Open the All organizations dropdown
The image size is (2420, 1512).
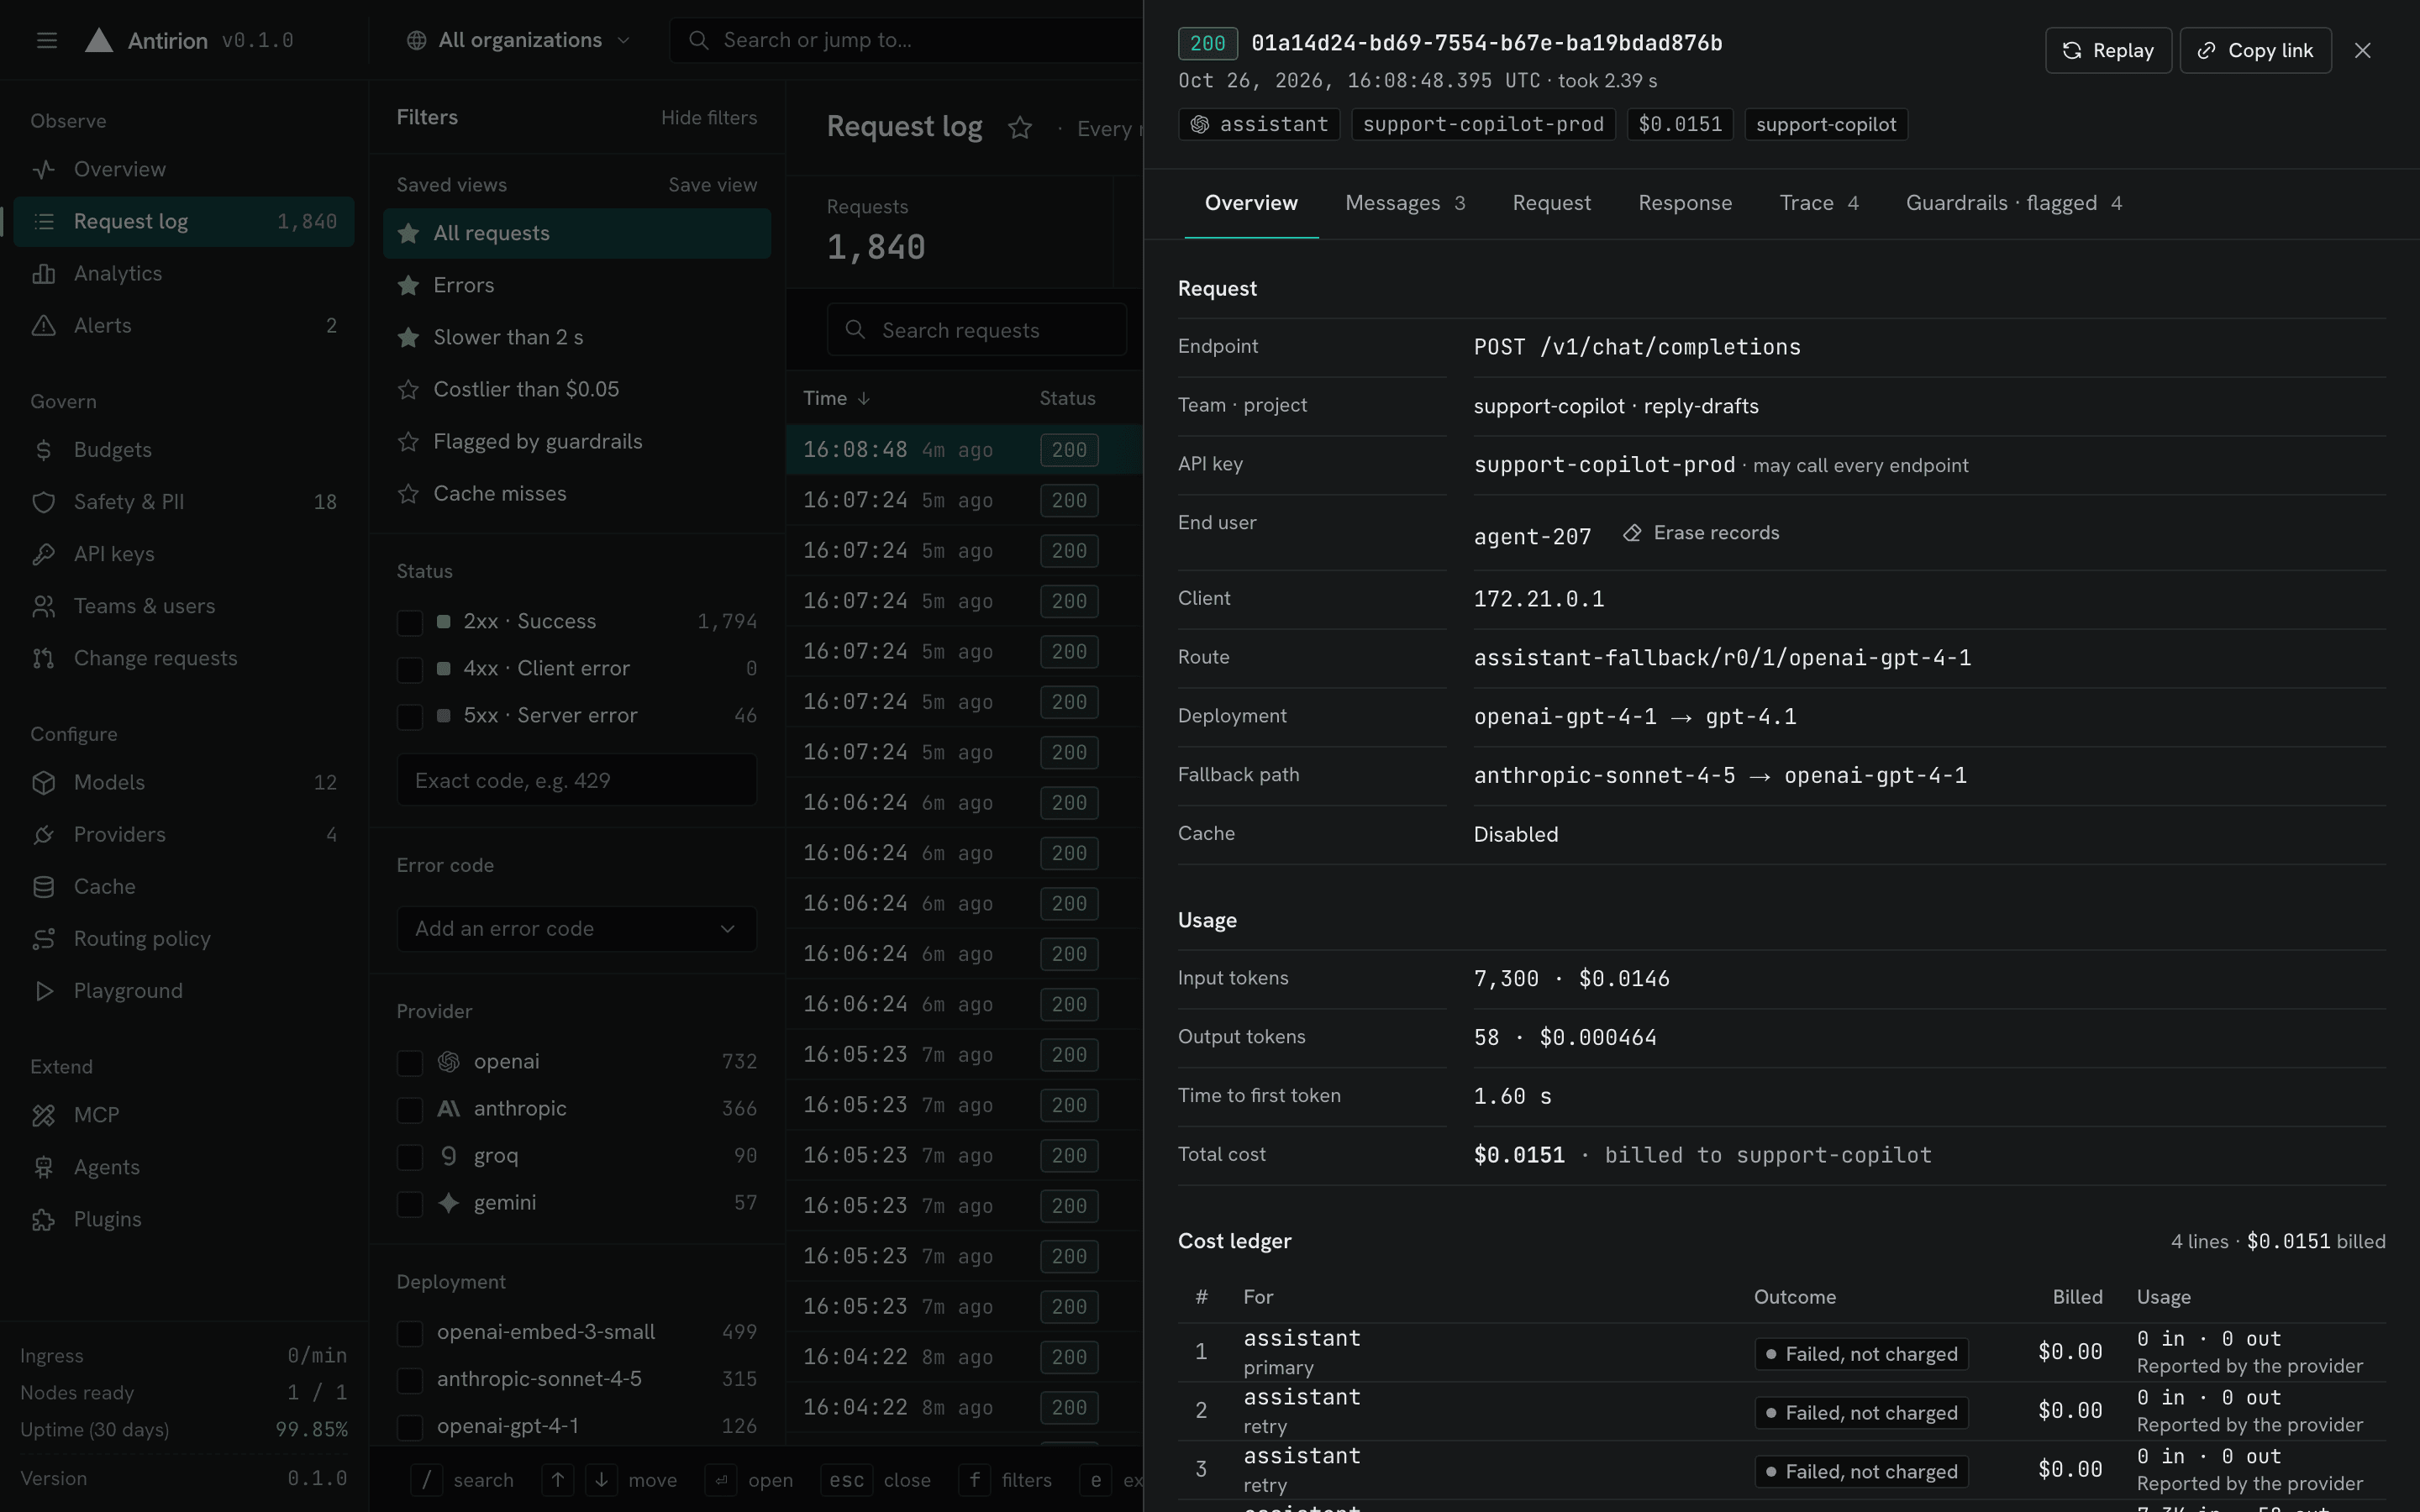click(x=518, y=40)
